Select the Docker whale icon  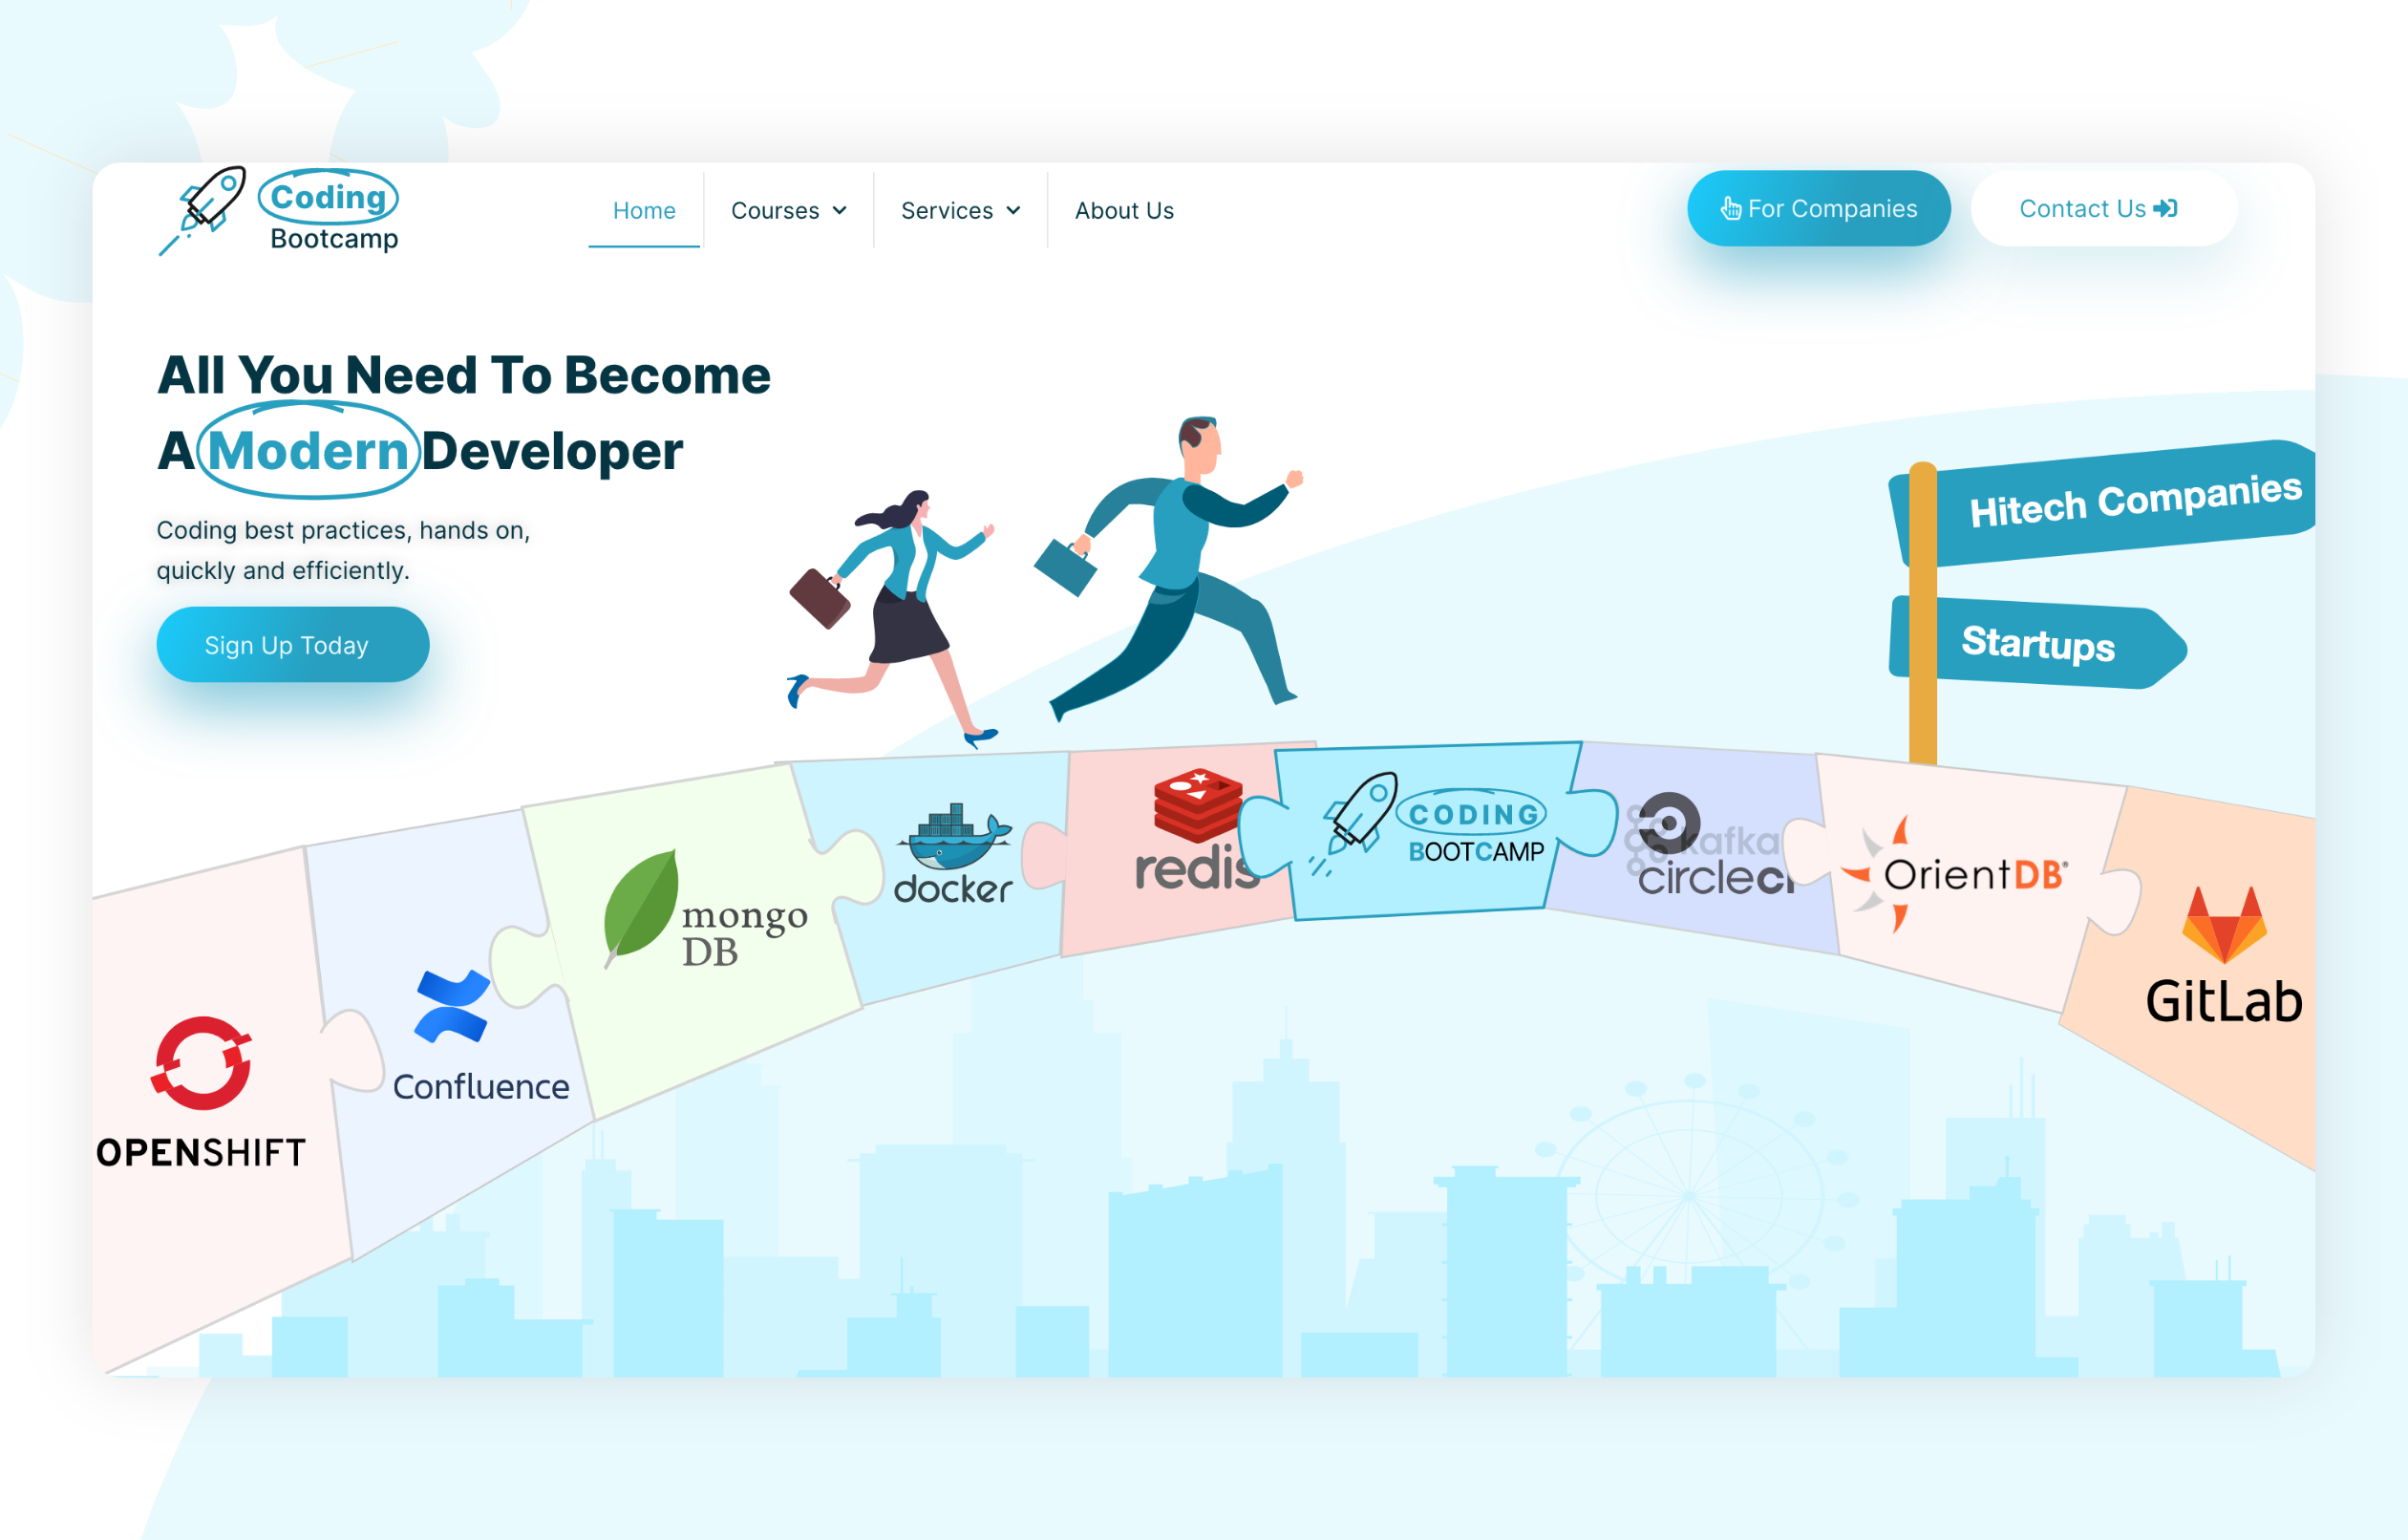(952, 843)
